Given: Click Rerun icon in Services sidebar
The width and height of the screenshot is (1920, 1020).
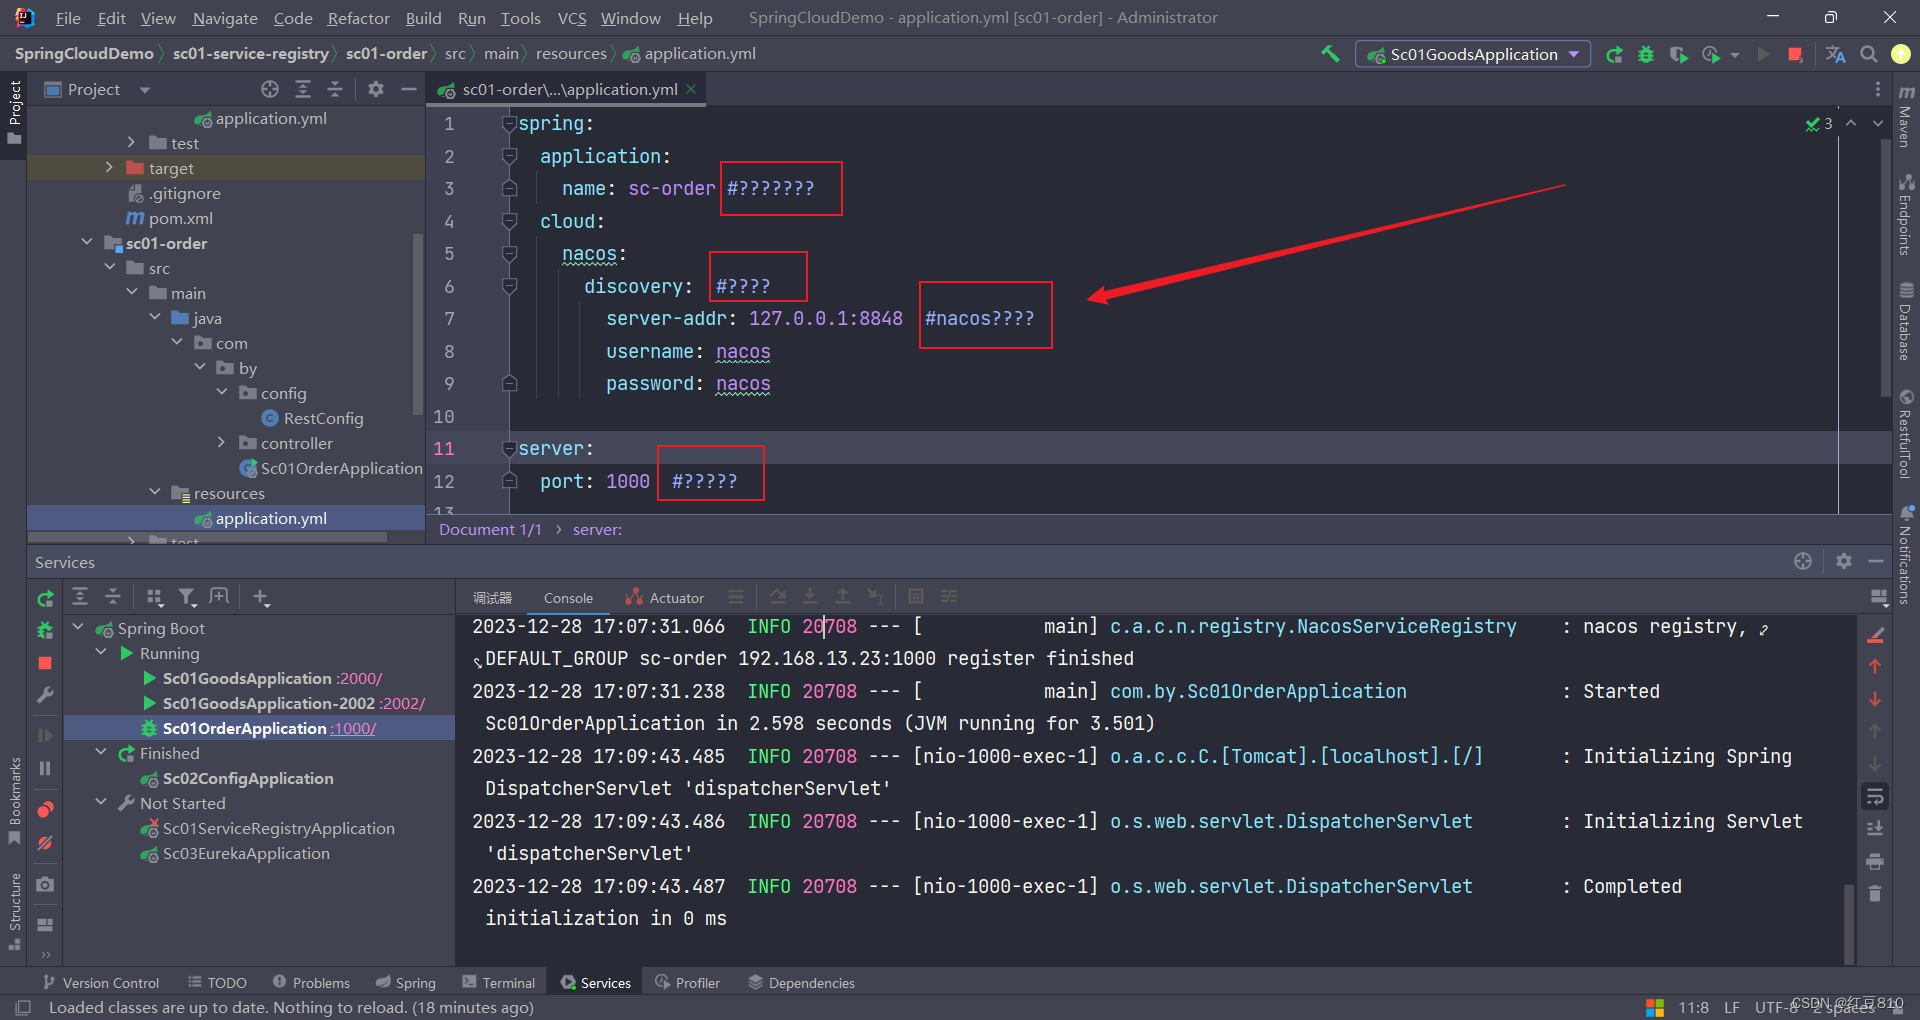Looking at the screenshot, I should click(x=45, y=598).
